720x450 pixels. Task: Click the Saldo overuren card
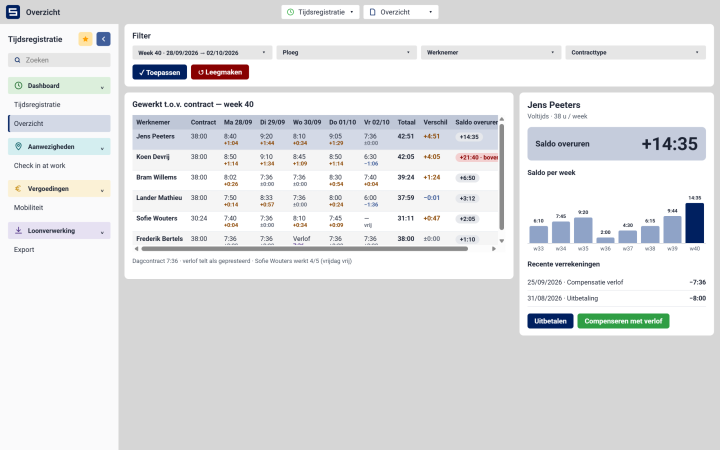617,144
